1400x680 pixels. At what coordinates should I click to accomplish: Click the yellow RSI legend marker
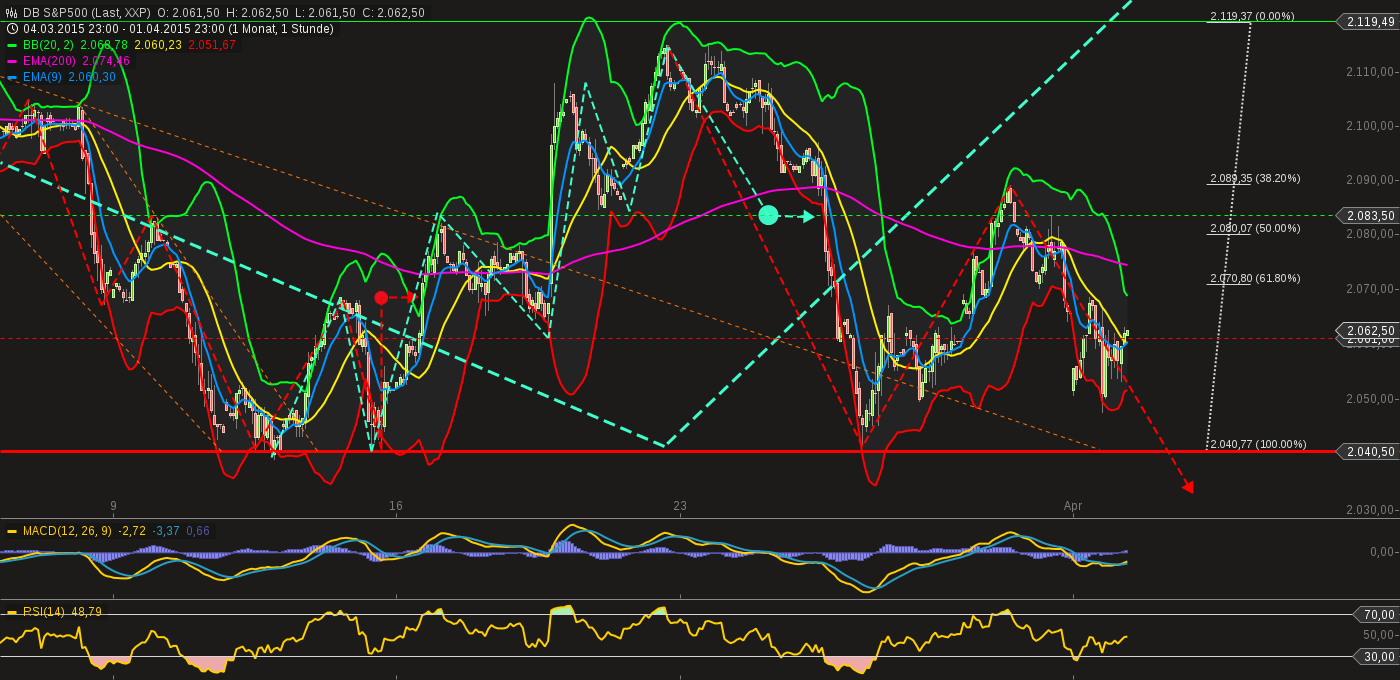click(12, 612)
